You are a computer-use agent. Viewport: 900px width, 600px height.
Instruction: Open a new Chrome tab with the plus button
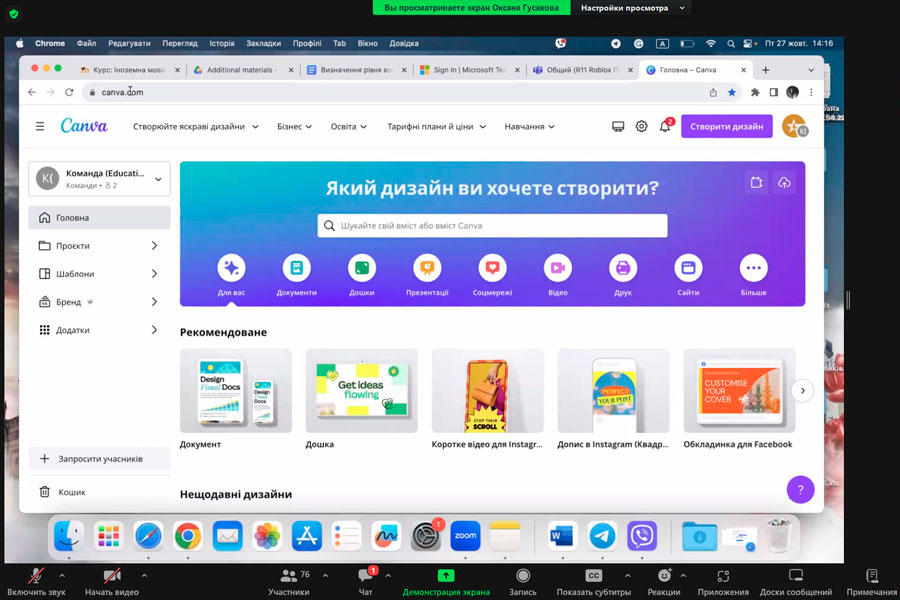tap(765, 70)
